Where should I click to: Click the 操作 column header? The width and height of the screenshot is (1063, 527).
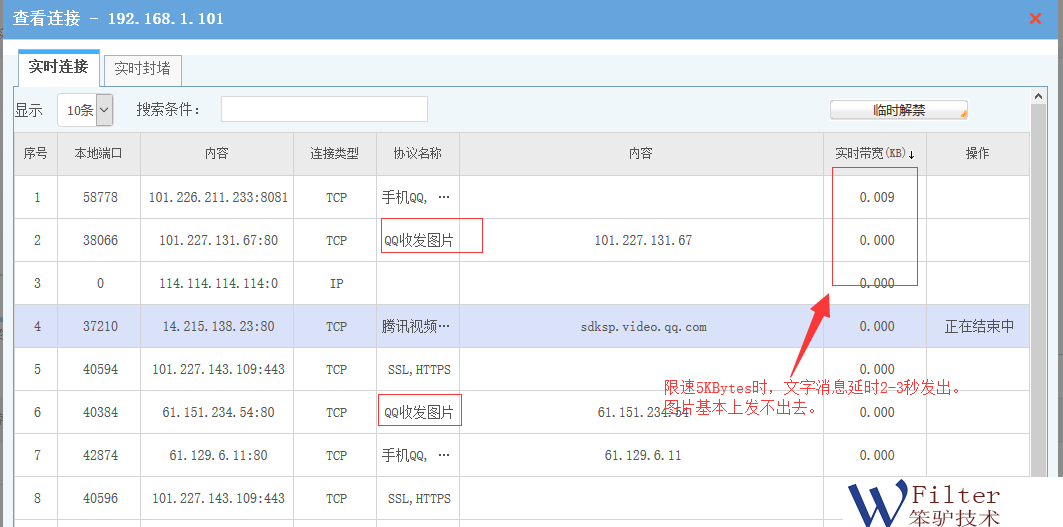tap(977, 154)
